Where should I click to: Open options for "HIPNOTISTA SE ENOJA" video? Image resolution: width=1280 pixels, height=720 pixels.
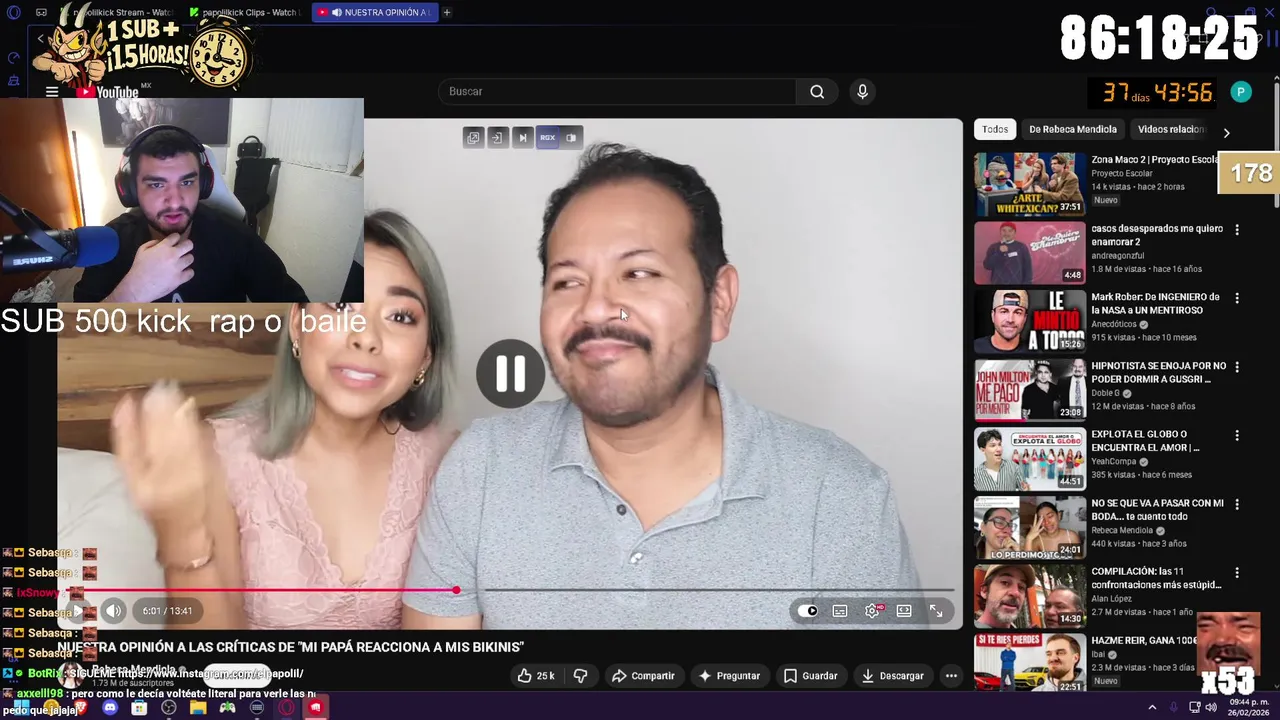tap(1237, 367)
